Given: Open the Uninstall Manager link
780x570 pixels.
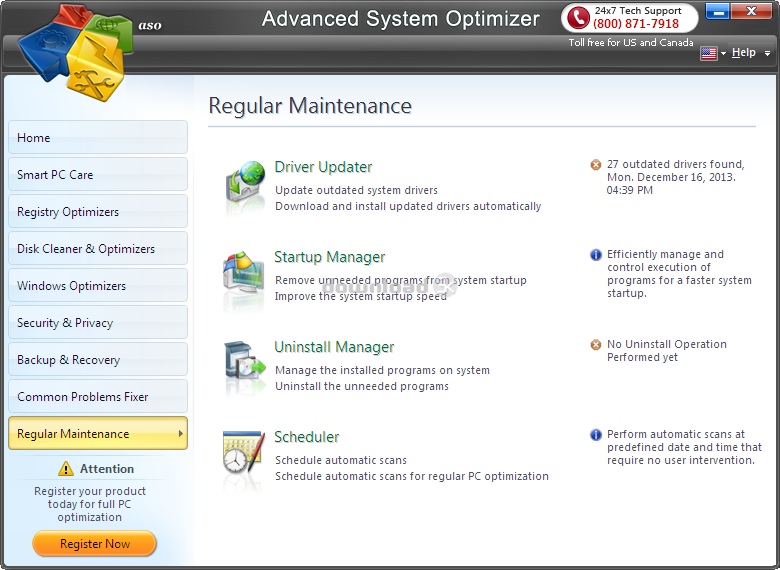Looking at the screenshot, I should pos(334,347).
